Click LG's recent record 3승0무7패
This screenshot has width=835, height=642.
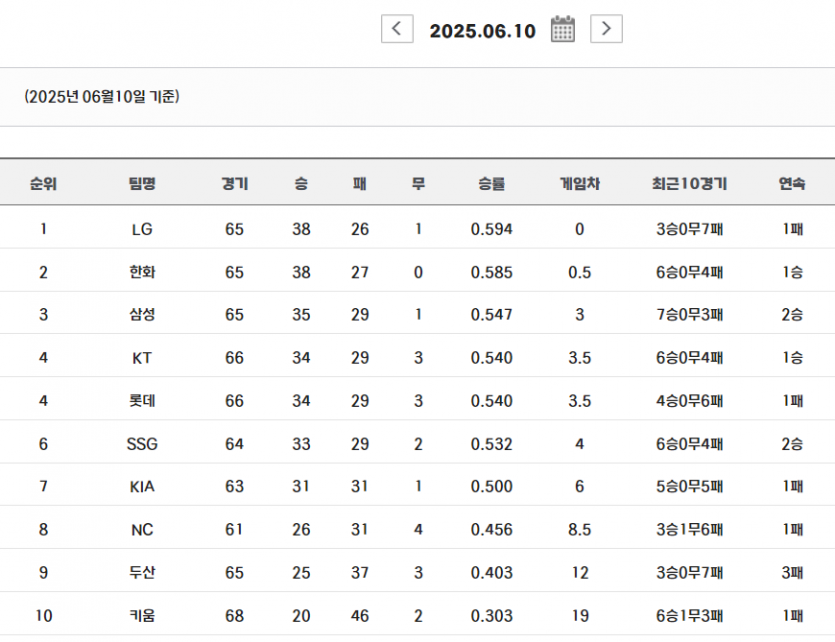(690, 229)
